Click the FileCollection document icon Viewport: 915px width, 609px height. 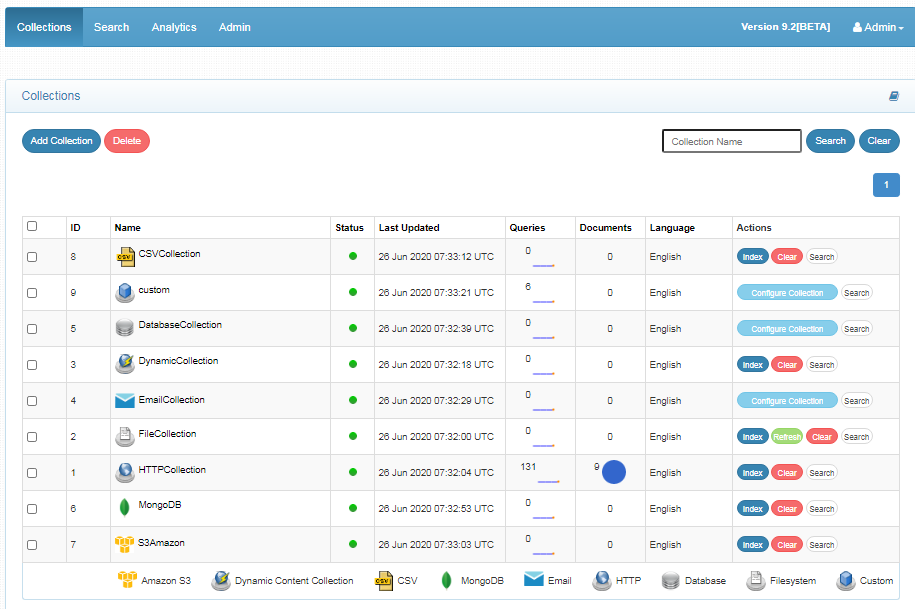[x=124, y=436]
